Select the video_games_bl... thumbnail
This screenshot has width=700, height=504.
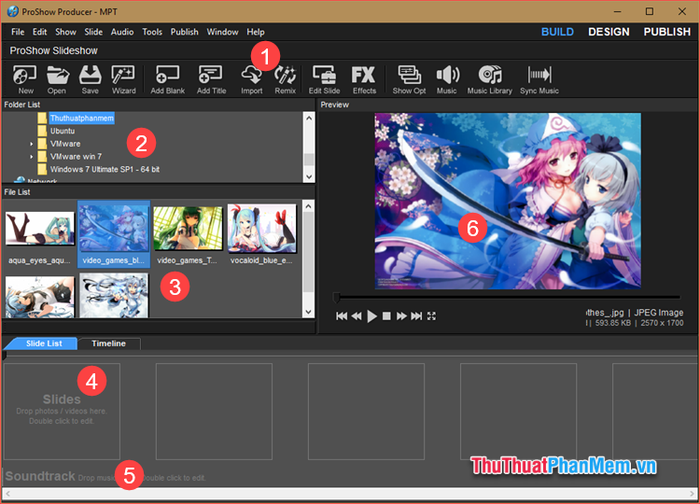tap(114, 234)
